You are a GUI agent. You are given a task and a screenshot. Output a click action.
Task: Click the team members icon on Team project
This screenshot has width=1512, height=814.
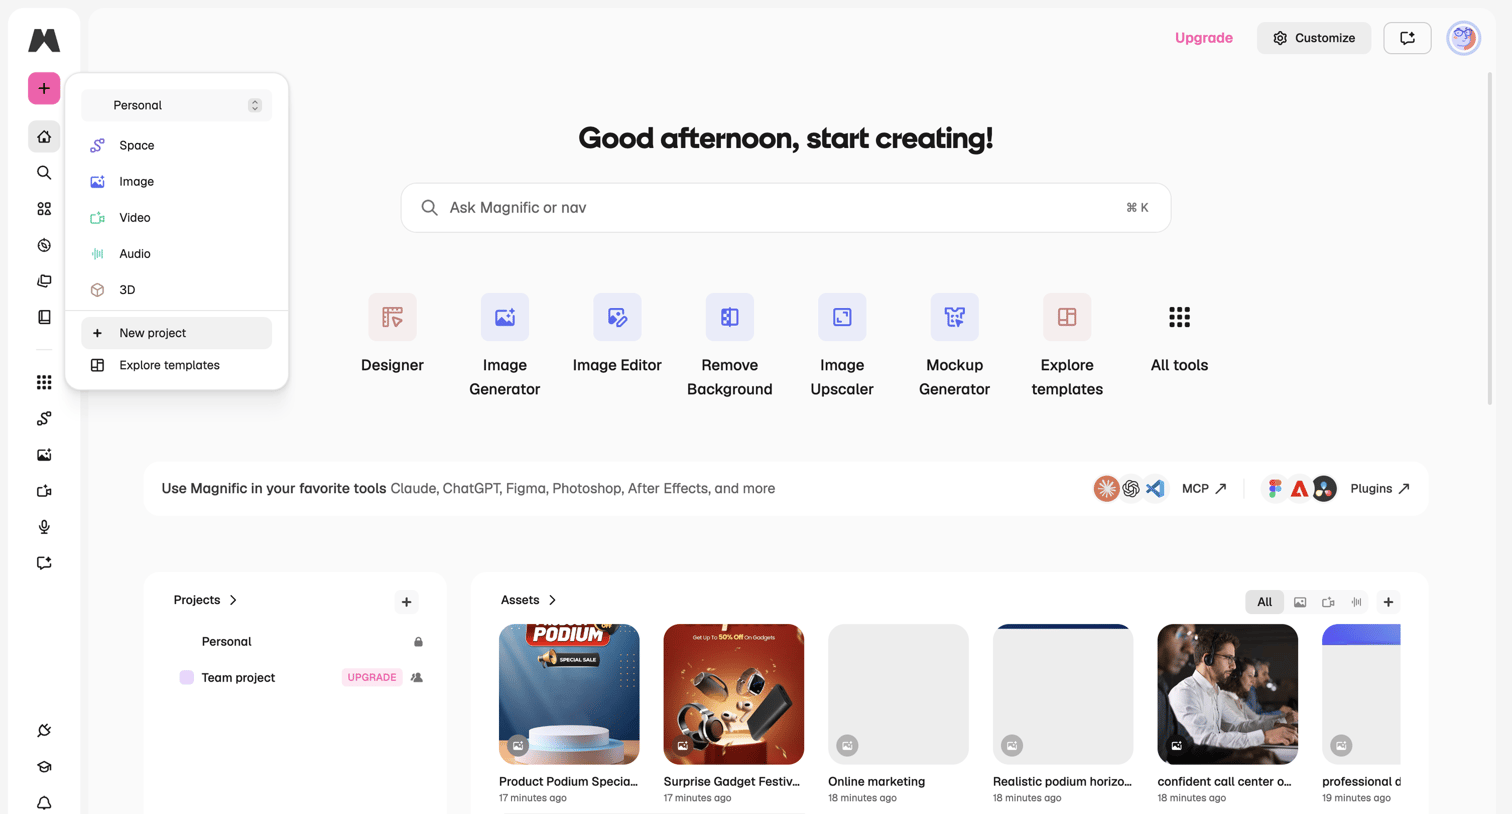[417, 678]
